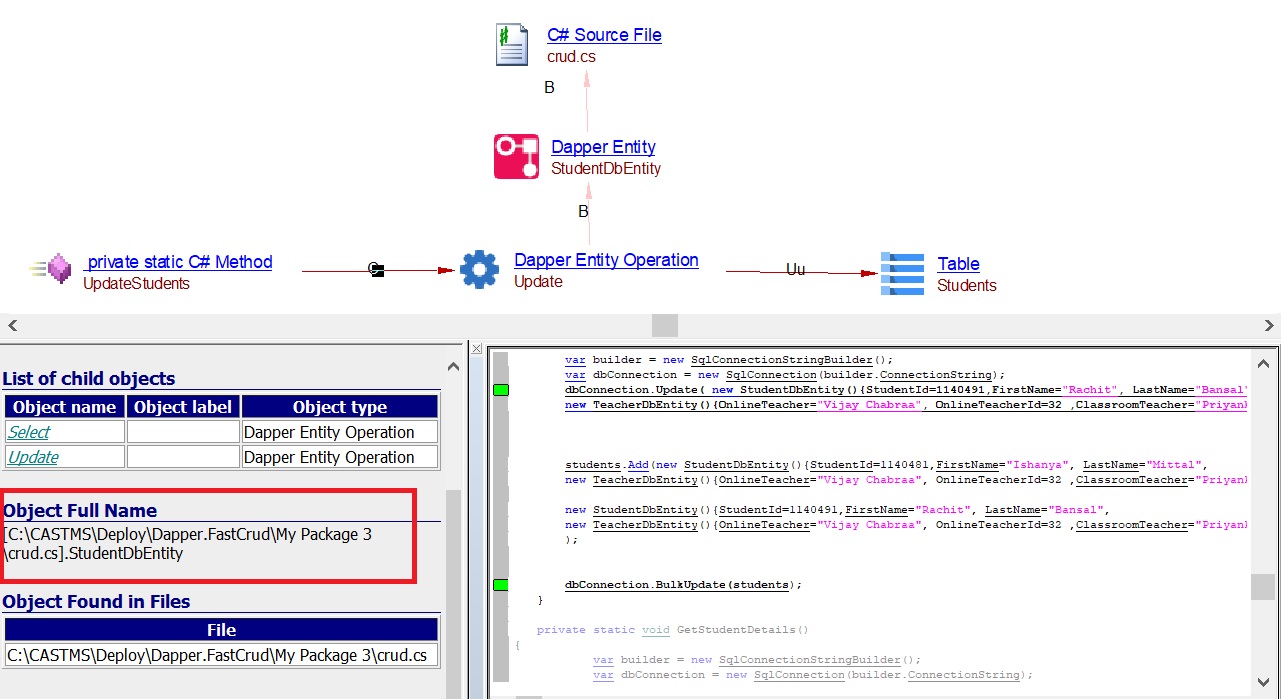Click the pink Dapper Entity icon
Viewport: 1281px width, 699px height.
tap(516, 157)
